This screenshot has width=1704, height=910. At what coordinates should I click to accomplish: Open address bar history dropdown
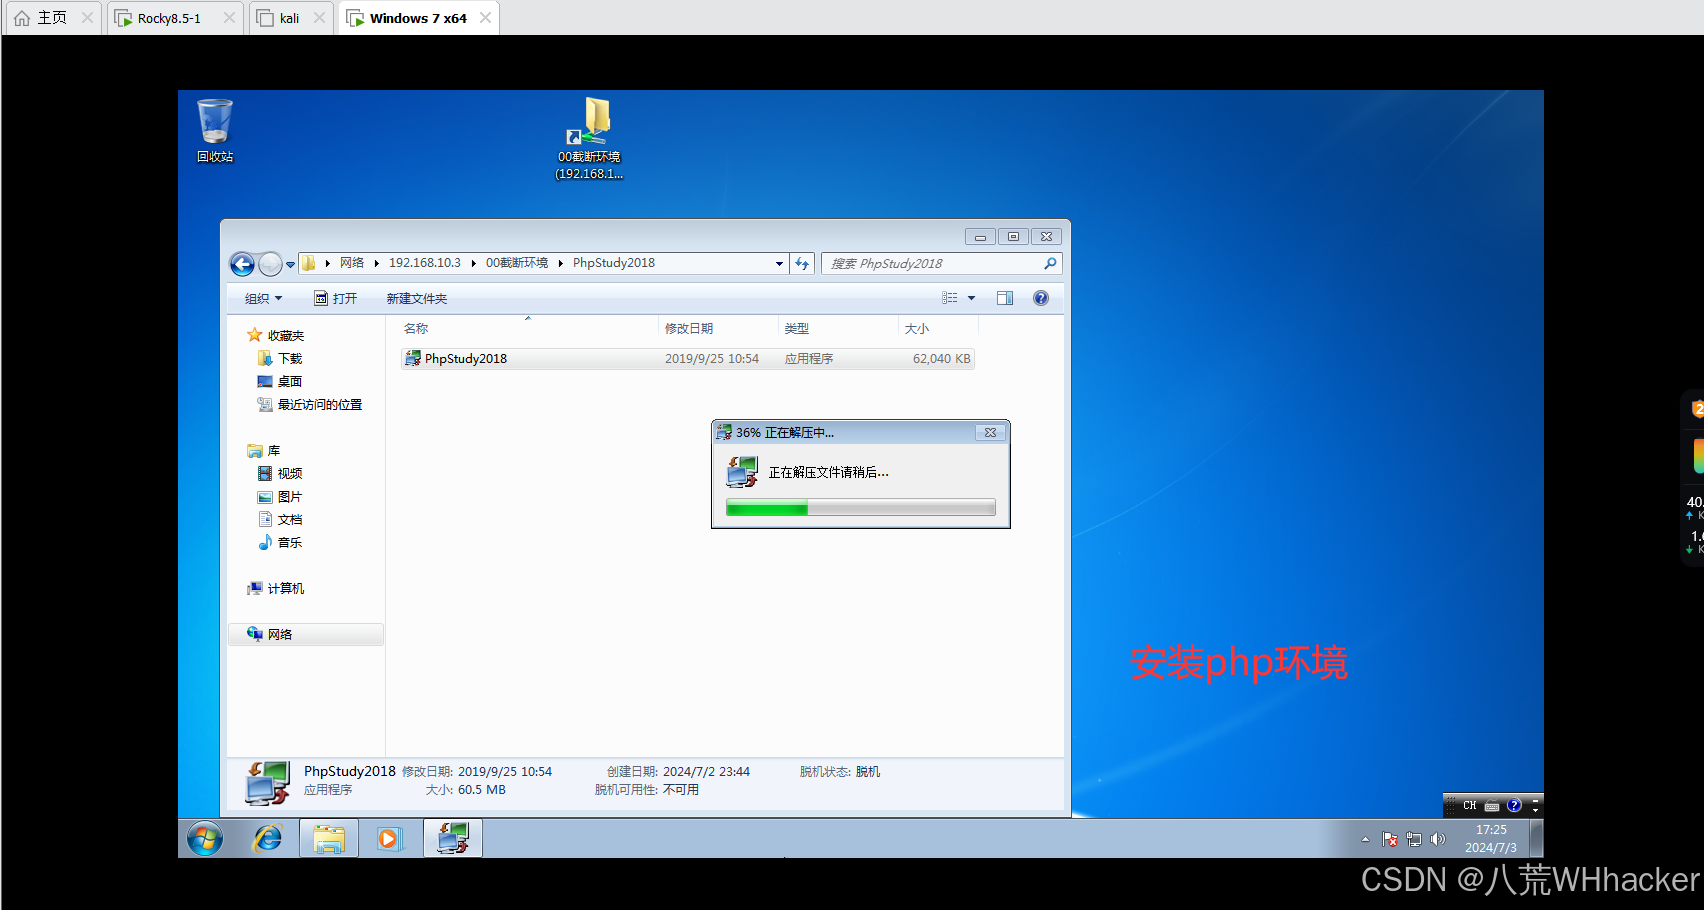pyautogui.click(x=779, y=264)
